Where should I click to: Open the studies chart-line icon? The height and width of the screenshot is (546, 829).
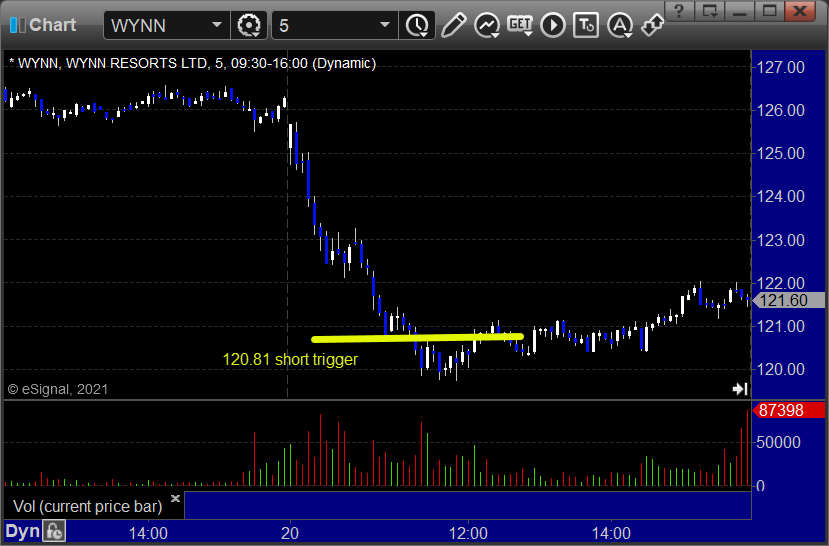487,25
